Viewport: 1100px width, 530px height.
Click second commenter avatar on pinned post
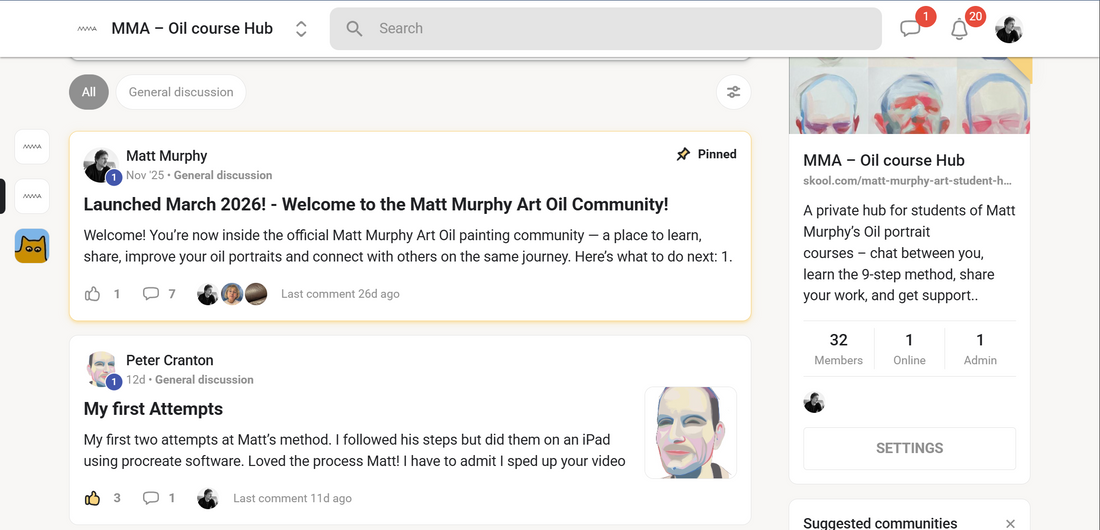click(232, 294)
